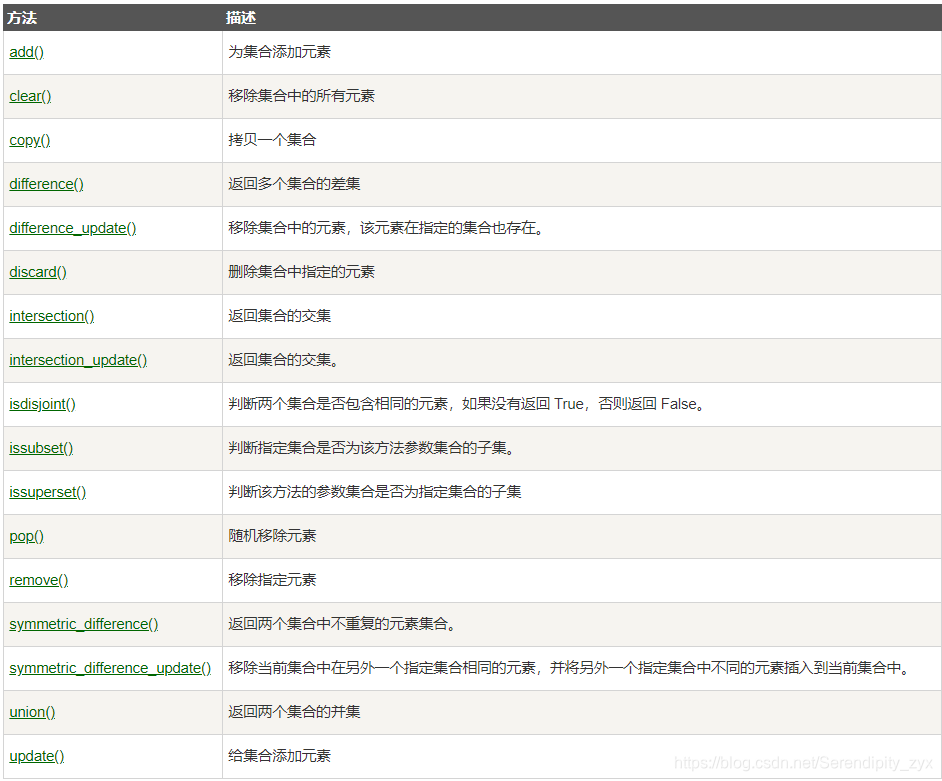
Task: Select the description 返回两个集合中不重复的元素集合
Action: tap(342, 624)
